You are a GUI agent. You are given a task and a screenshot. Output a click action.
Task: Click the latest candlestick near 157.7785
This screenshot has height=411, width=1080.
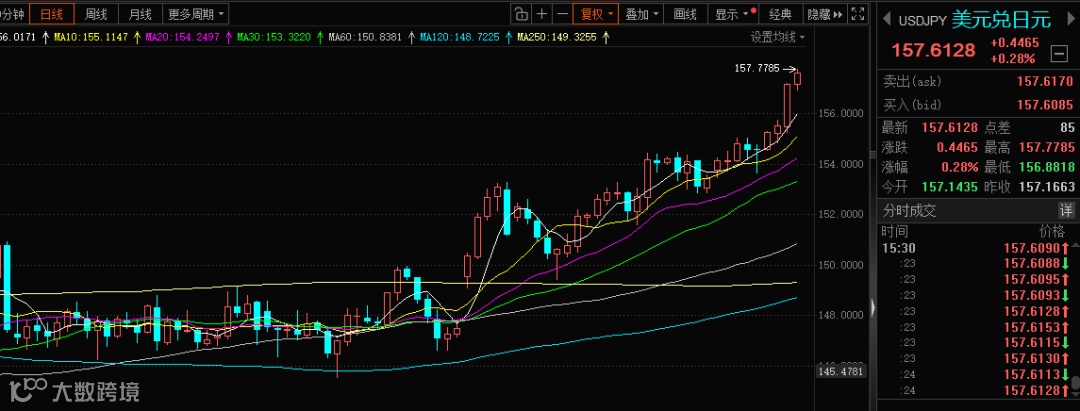pyautogui.click(x=798, y=78)
